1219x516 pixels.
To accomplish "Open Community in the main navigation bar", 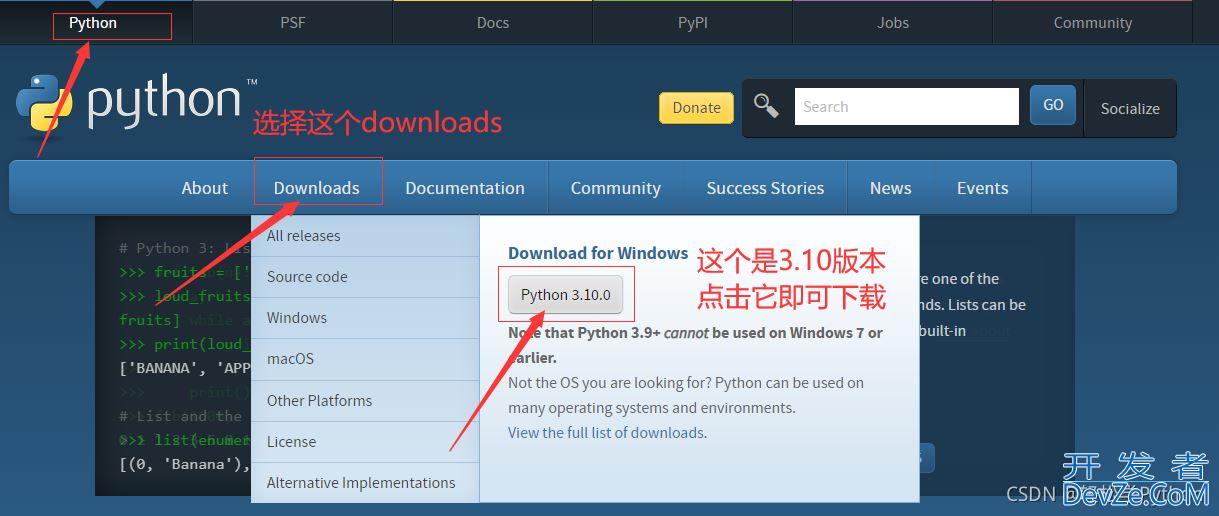I will (616, 188).
